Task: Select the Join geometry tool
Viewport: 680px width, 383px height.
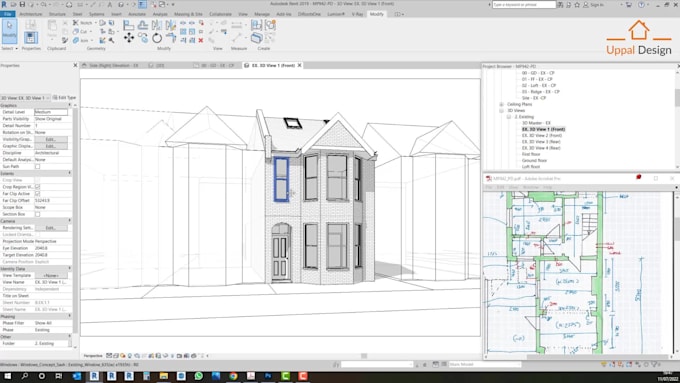Action: (81, 40)
